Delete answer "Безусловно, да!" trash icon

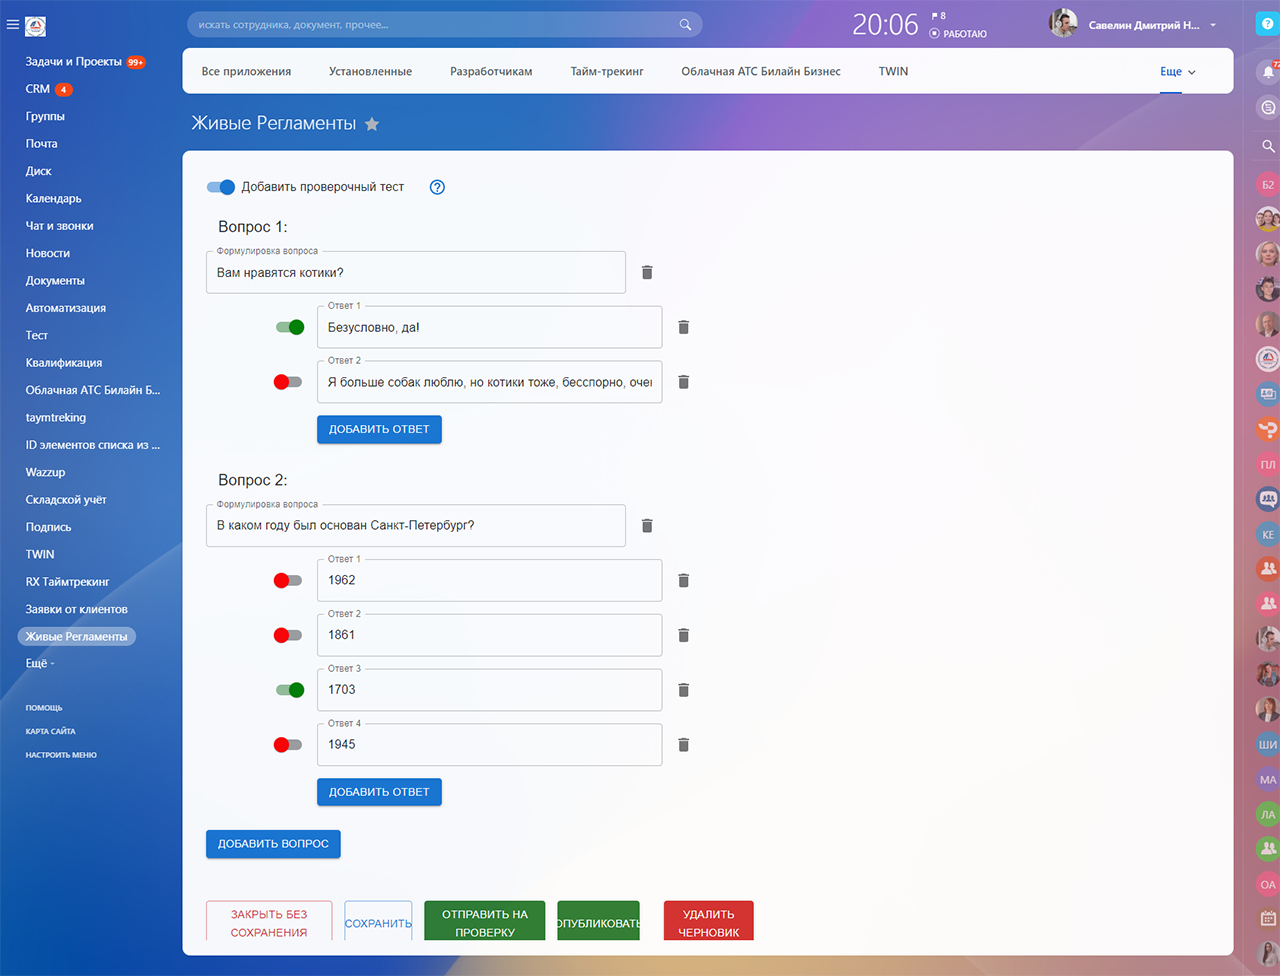coord(684,327)
